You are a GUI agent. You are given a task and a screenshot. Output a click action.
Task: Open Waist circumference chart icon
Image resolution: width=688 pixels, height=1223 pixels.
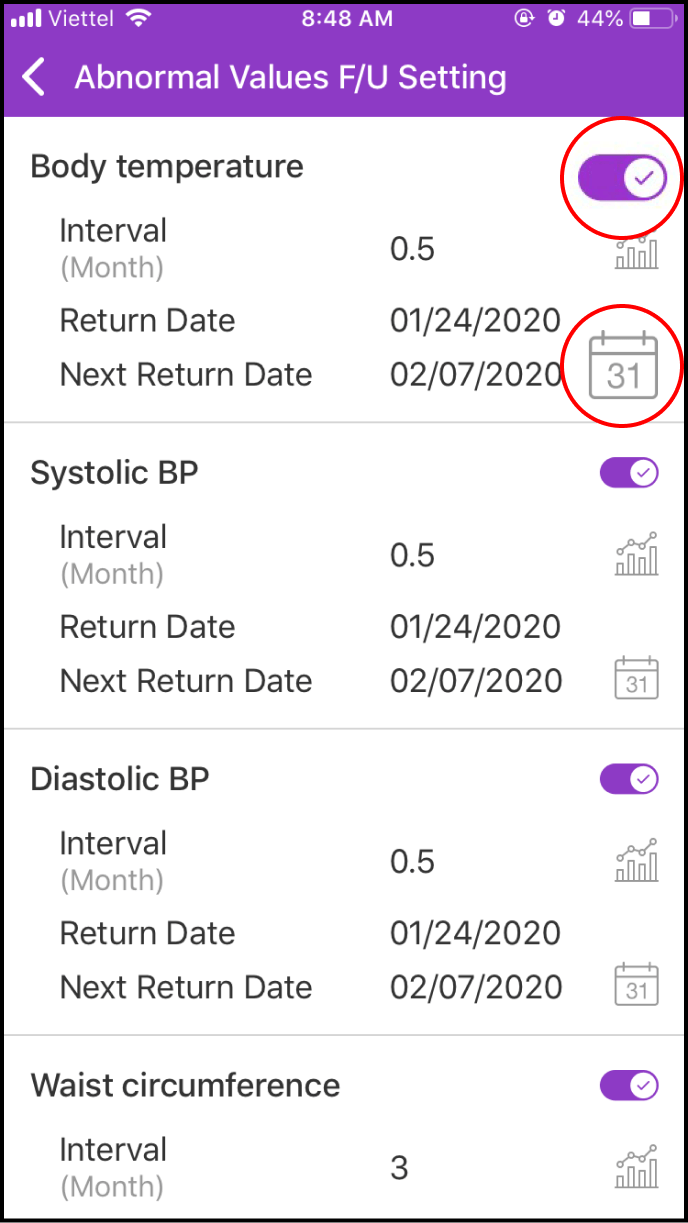click(636, 1167)
